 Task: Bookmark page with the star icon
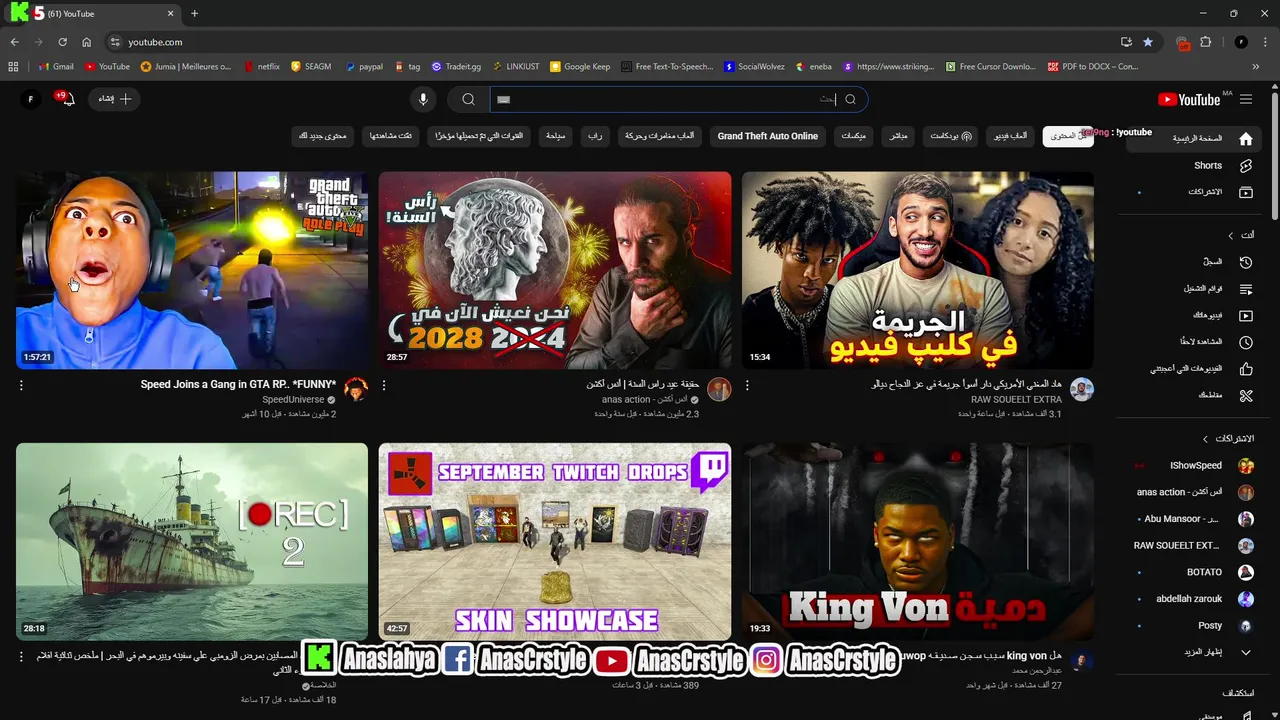[x=1148, y=42]
